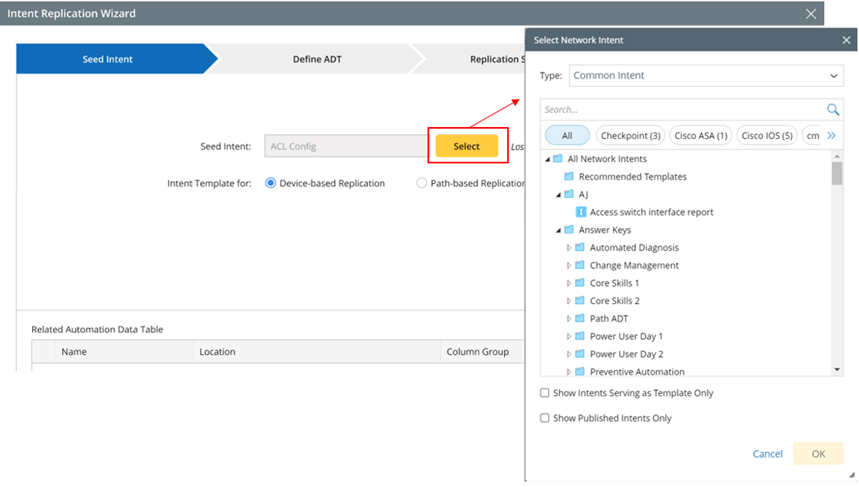Click the filter chips overflow chevron
Screen dimensions: 859x487
tap(832, 136)
